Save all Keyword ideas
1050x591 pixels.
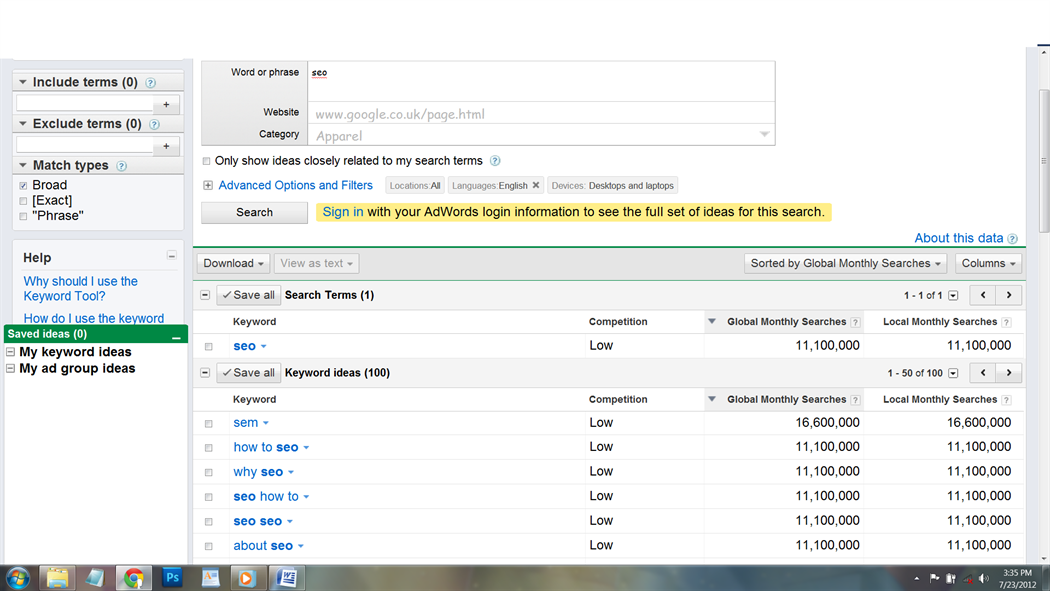click(248, 373)
